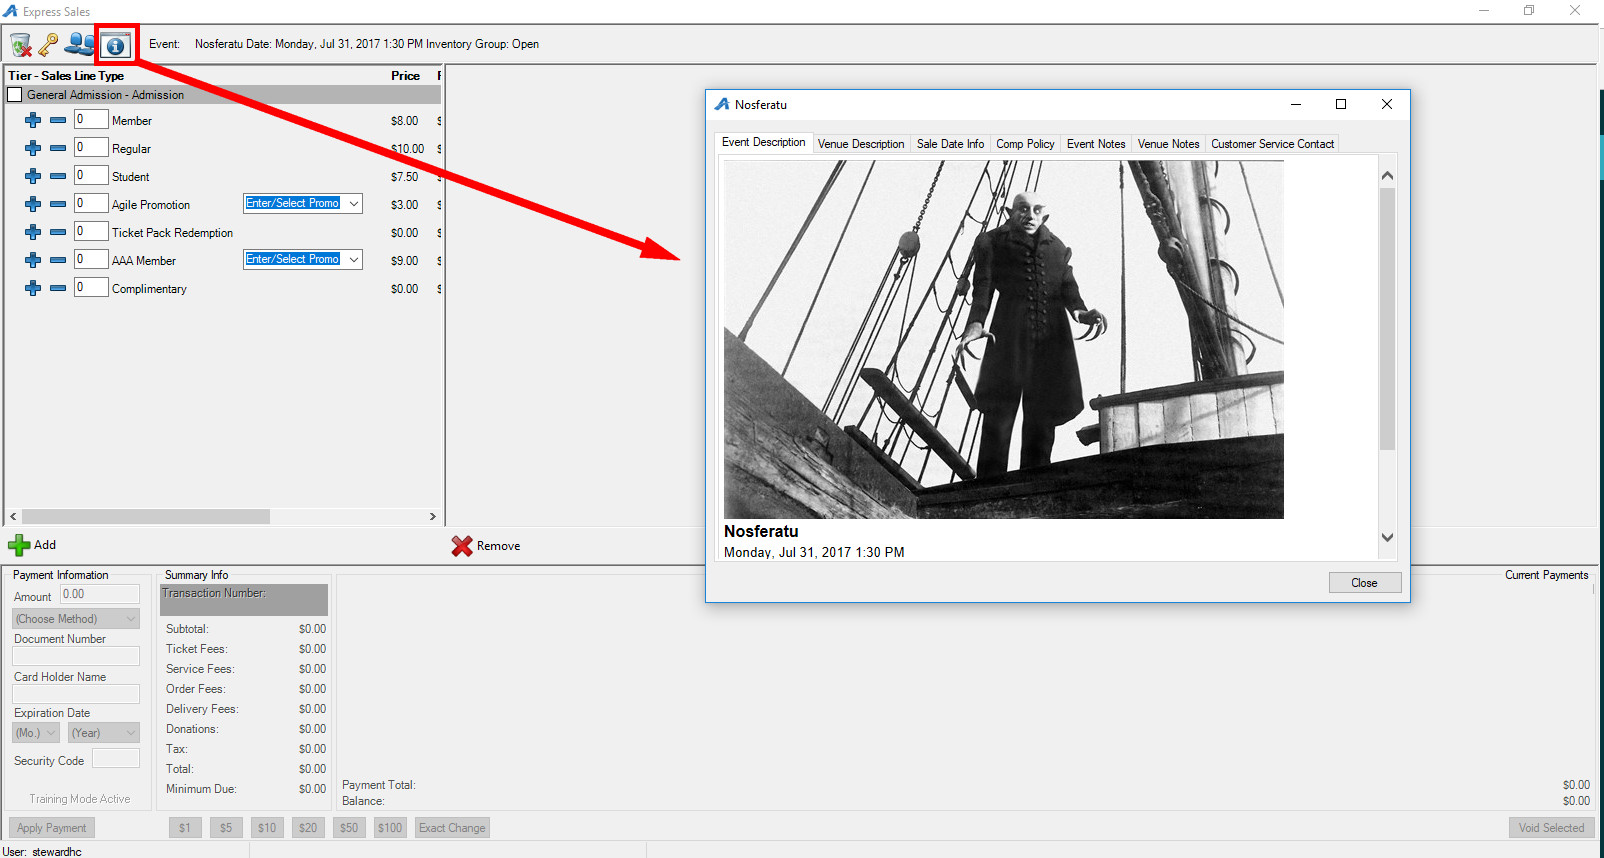
Task: Click the payment Amount field
Action: 100,594
